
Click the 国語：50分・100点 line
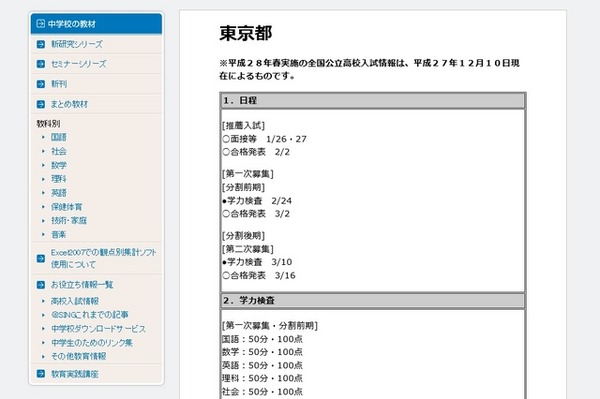pyautogui.click(x=262, y=339)
